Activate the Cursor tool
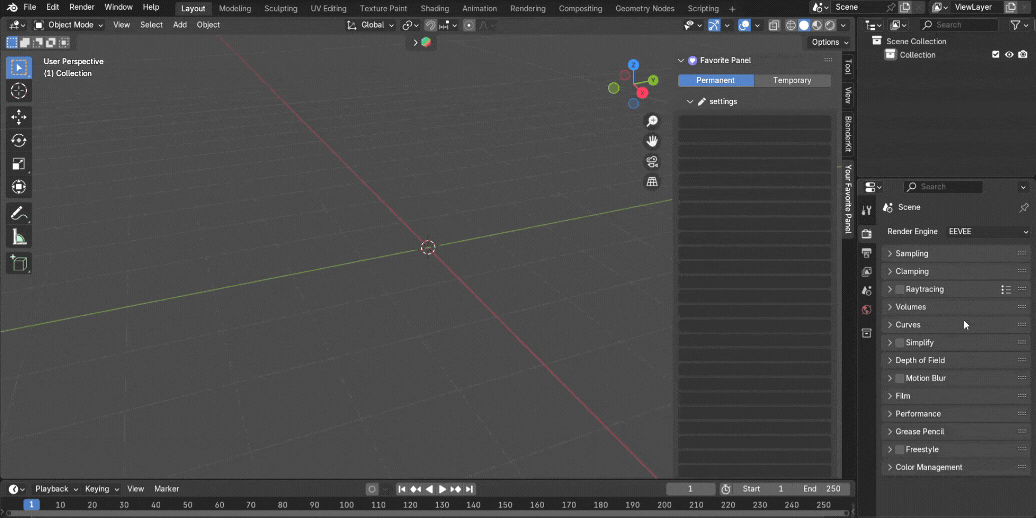The width and height of the screenshot is (1036, 518). [x=18, y=91]
